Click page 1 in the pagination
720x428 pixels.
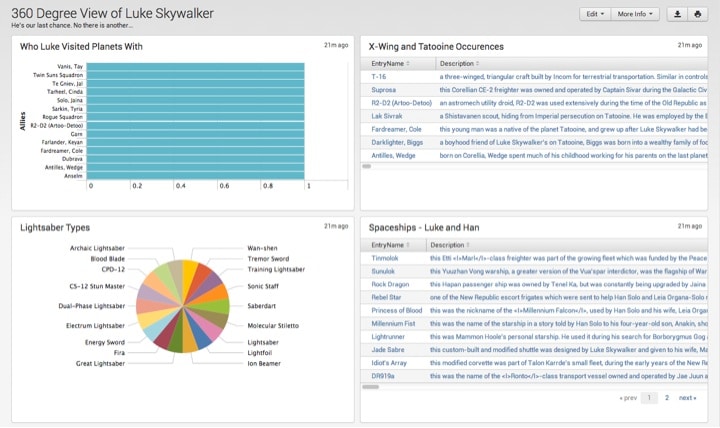tap(649, 398)
